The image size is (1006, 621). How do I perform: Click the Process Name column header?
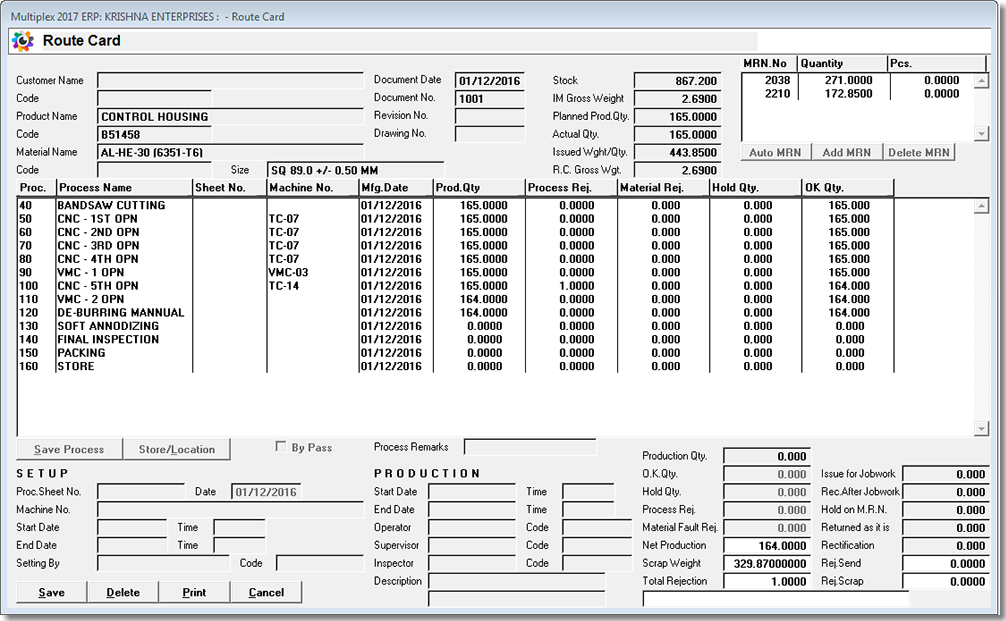click(x=123, y=187)
